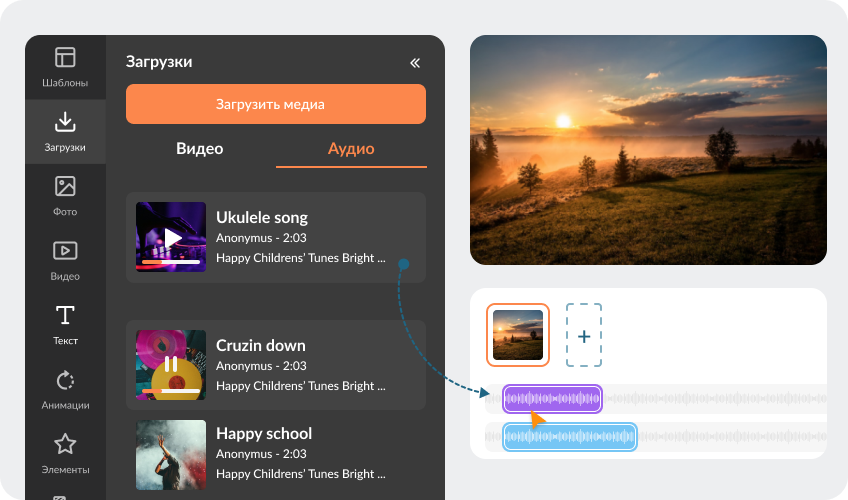Click the Cruzin down progress bar

point(171,390)
